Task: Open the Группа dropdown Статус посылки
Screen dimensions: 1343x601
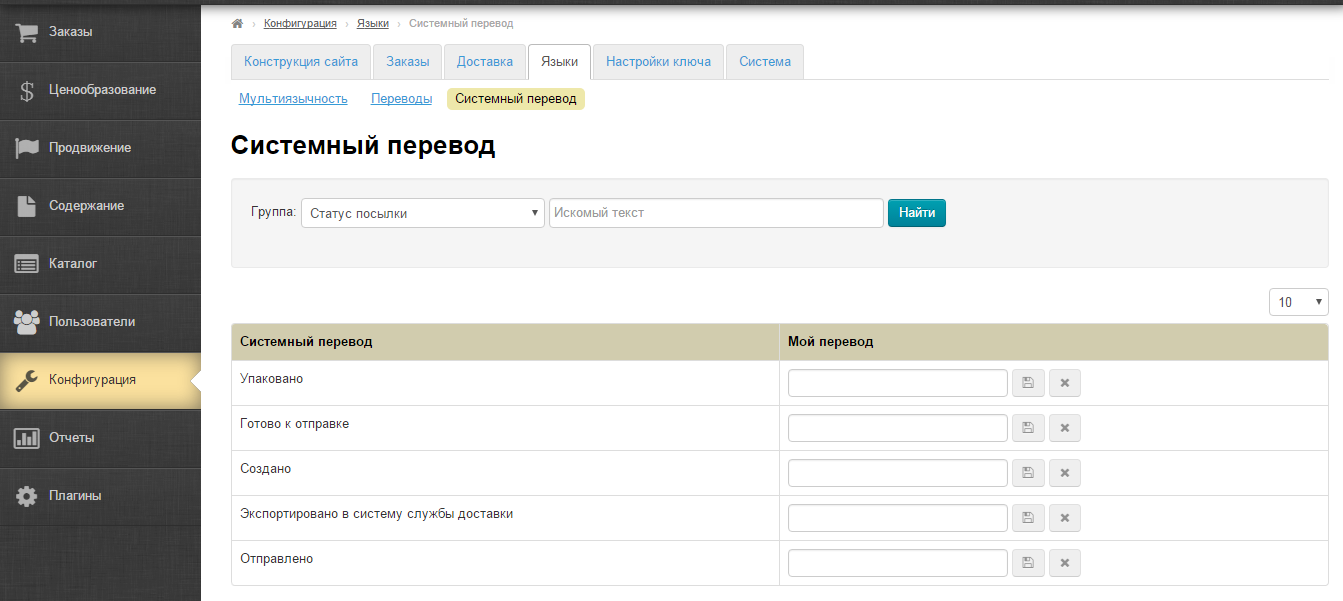Action: pos(423,213)
